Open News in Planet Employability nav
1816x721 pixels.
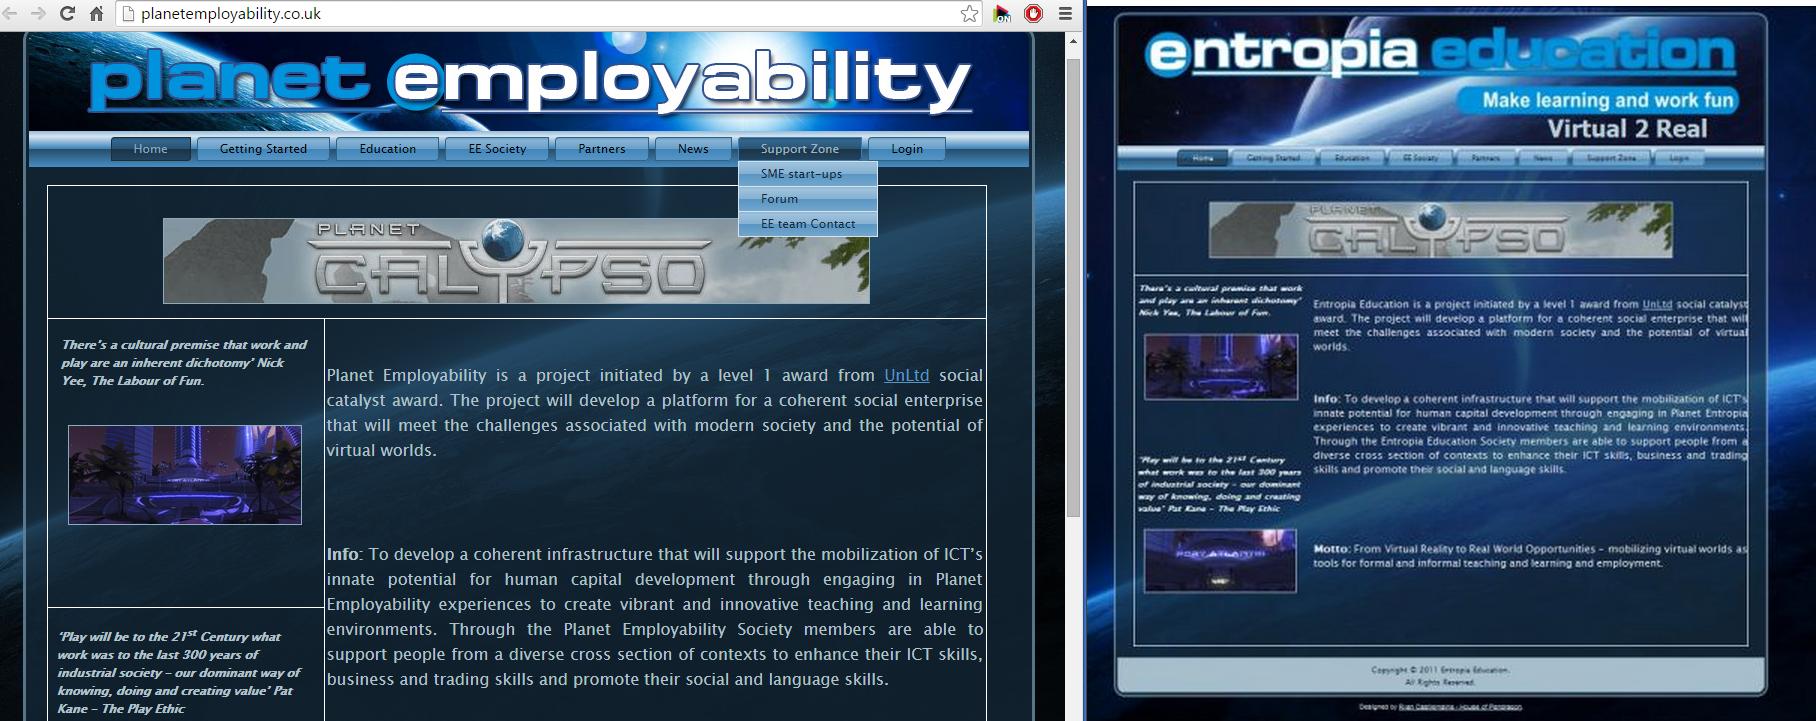coord(693,149)
